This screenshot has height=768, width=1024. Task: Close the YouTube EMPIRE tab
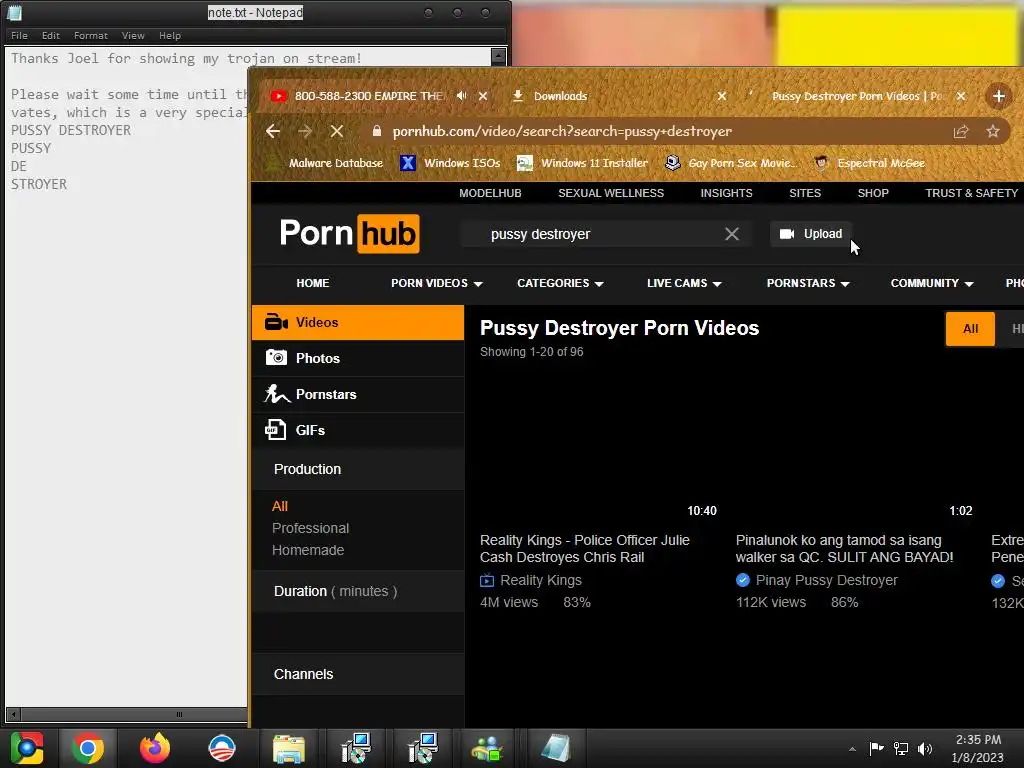[483, 96]
